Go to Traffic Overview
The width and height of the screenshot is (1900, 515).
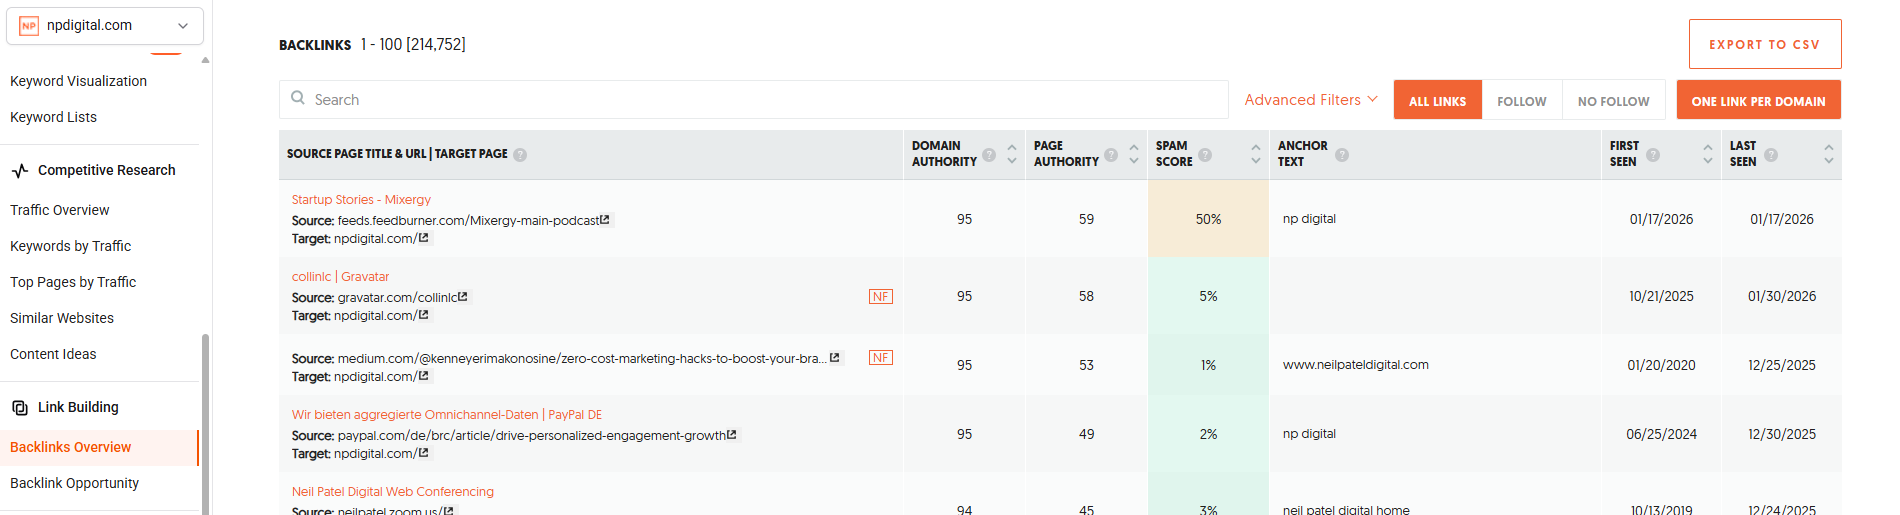tap(59, 210)
